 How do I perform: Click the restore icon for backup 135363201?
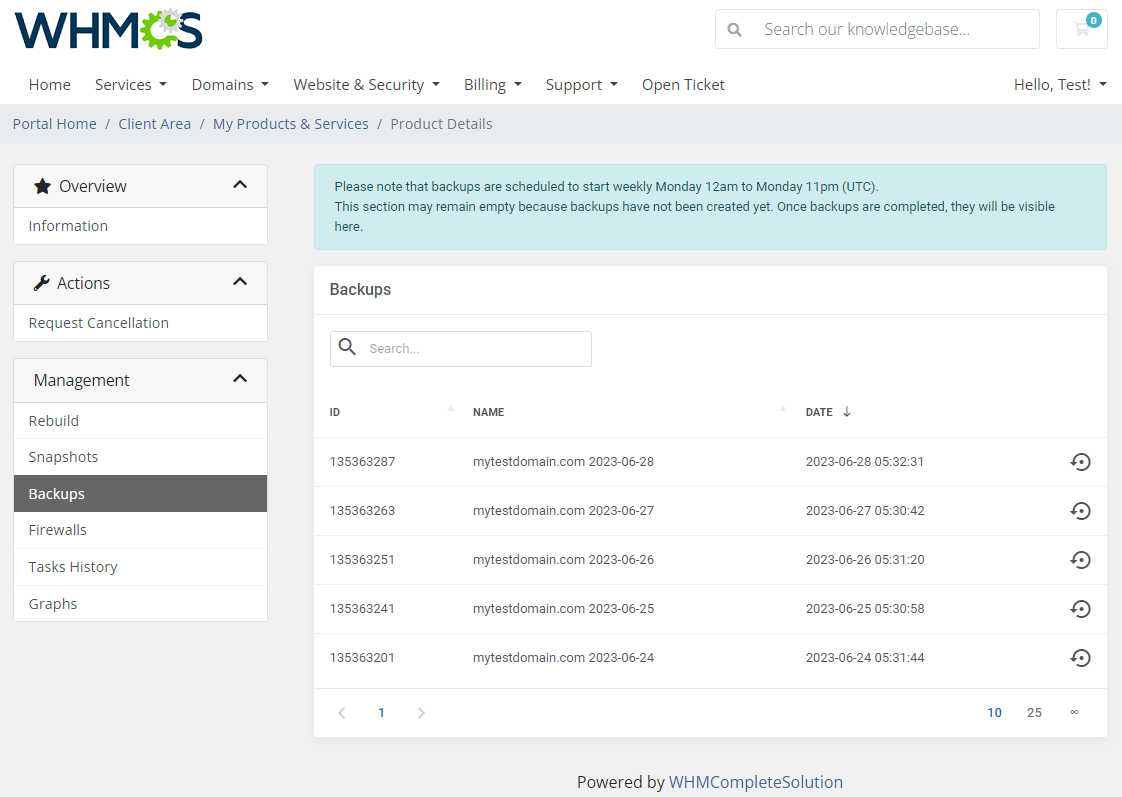tap(1081, 657)
